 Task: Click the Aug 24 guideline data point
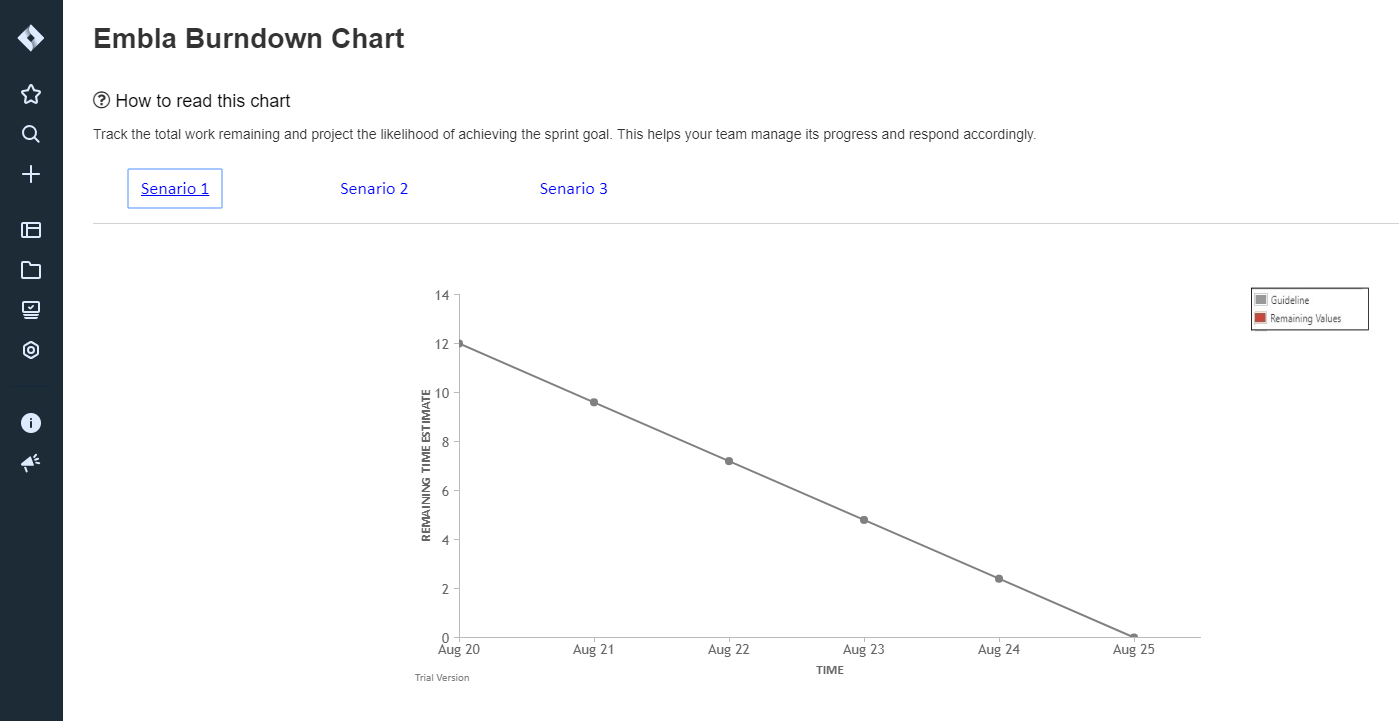pos(999,579)
